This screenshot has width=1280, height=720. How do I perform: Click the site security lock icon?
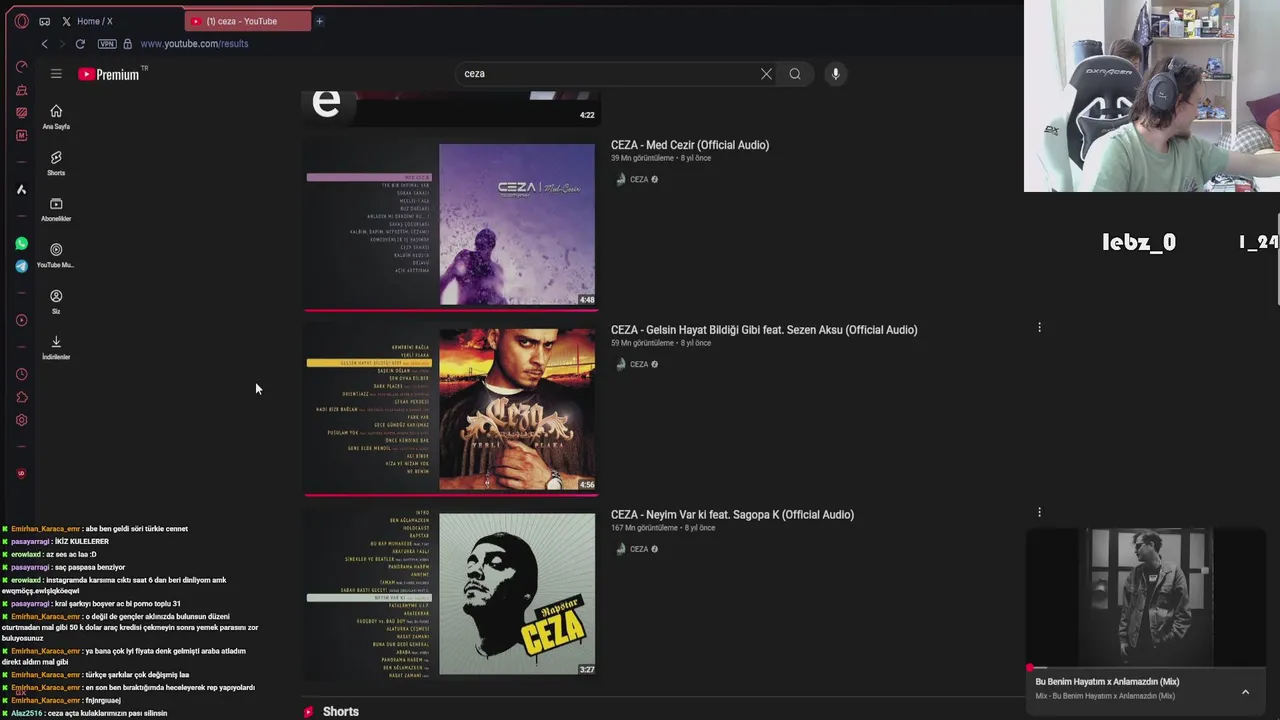pos(127,44)
